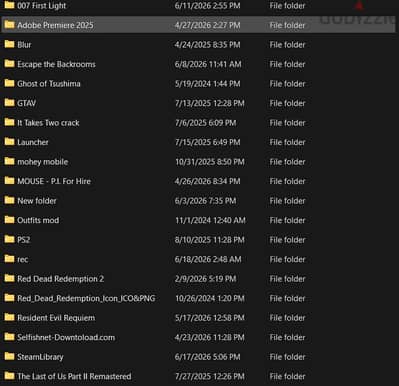Select the date 6/18/2026 2:48 AM
Screen dimensions: 399x386
(x=208, y=259)
